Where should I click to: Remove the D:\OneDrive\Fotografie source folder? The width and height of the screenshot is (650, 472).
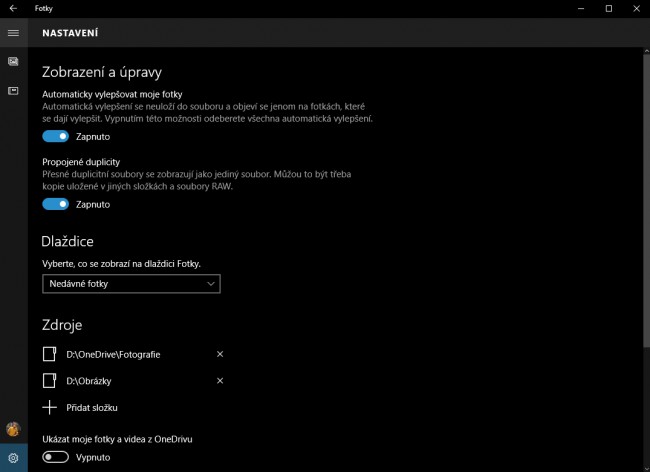(x=220, y=354)
